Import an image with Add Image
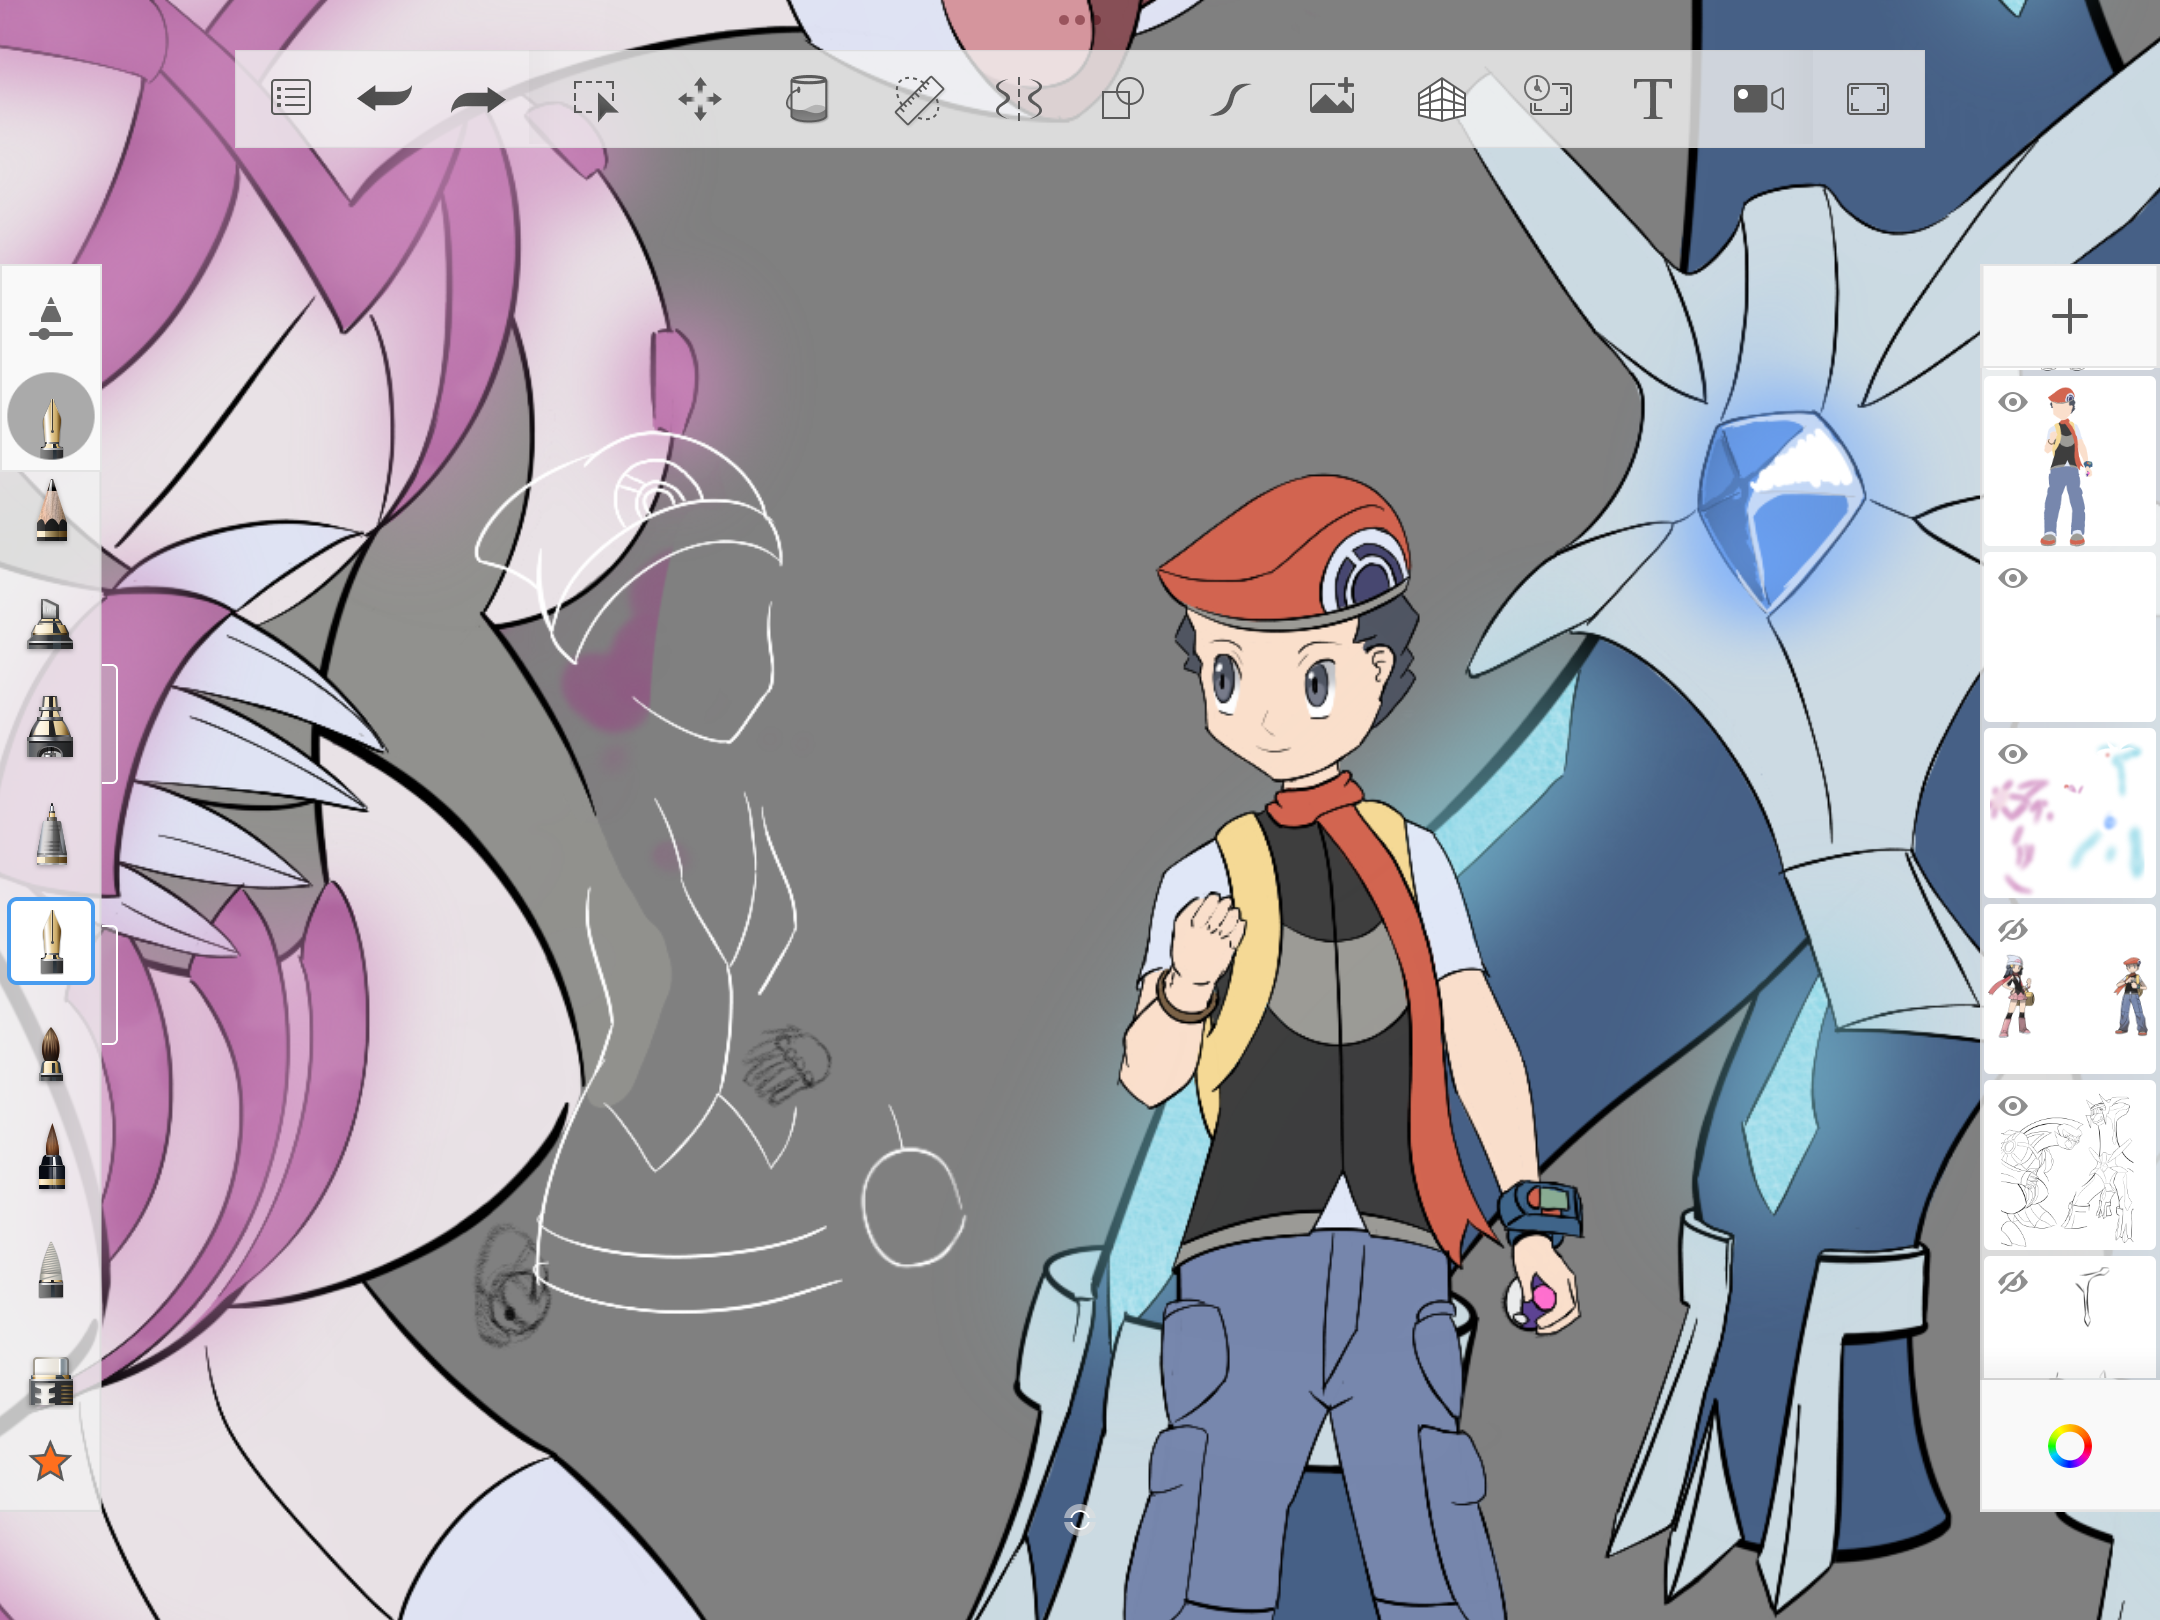 click(1332, 97)
